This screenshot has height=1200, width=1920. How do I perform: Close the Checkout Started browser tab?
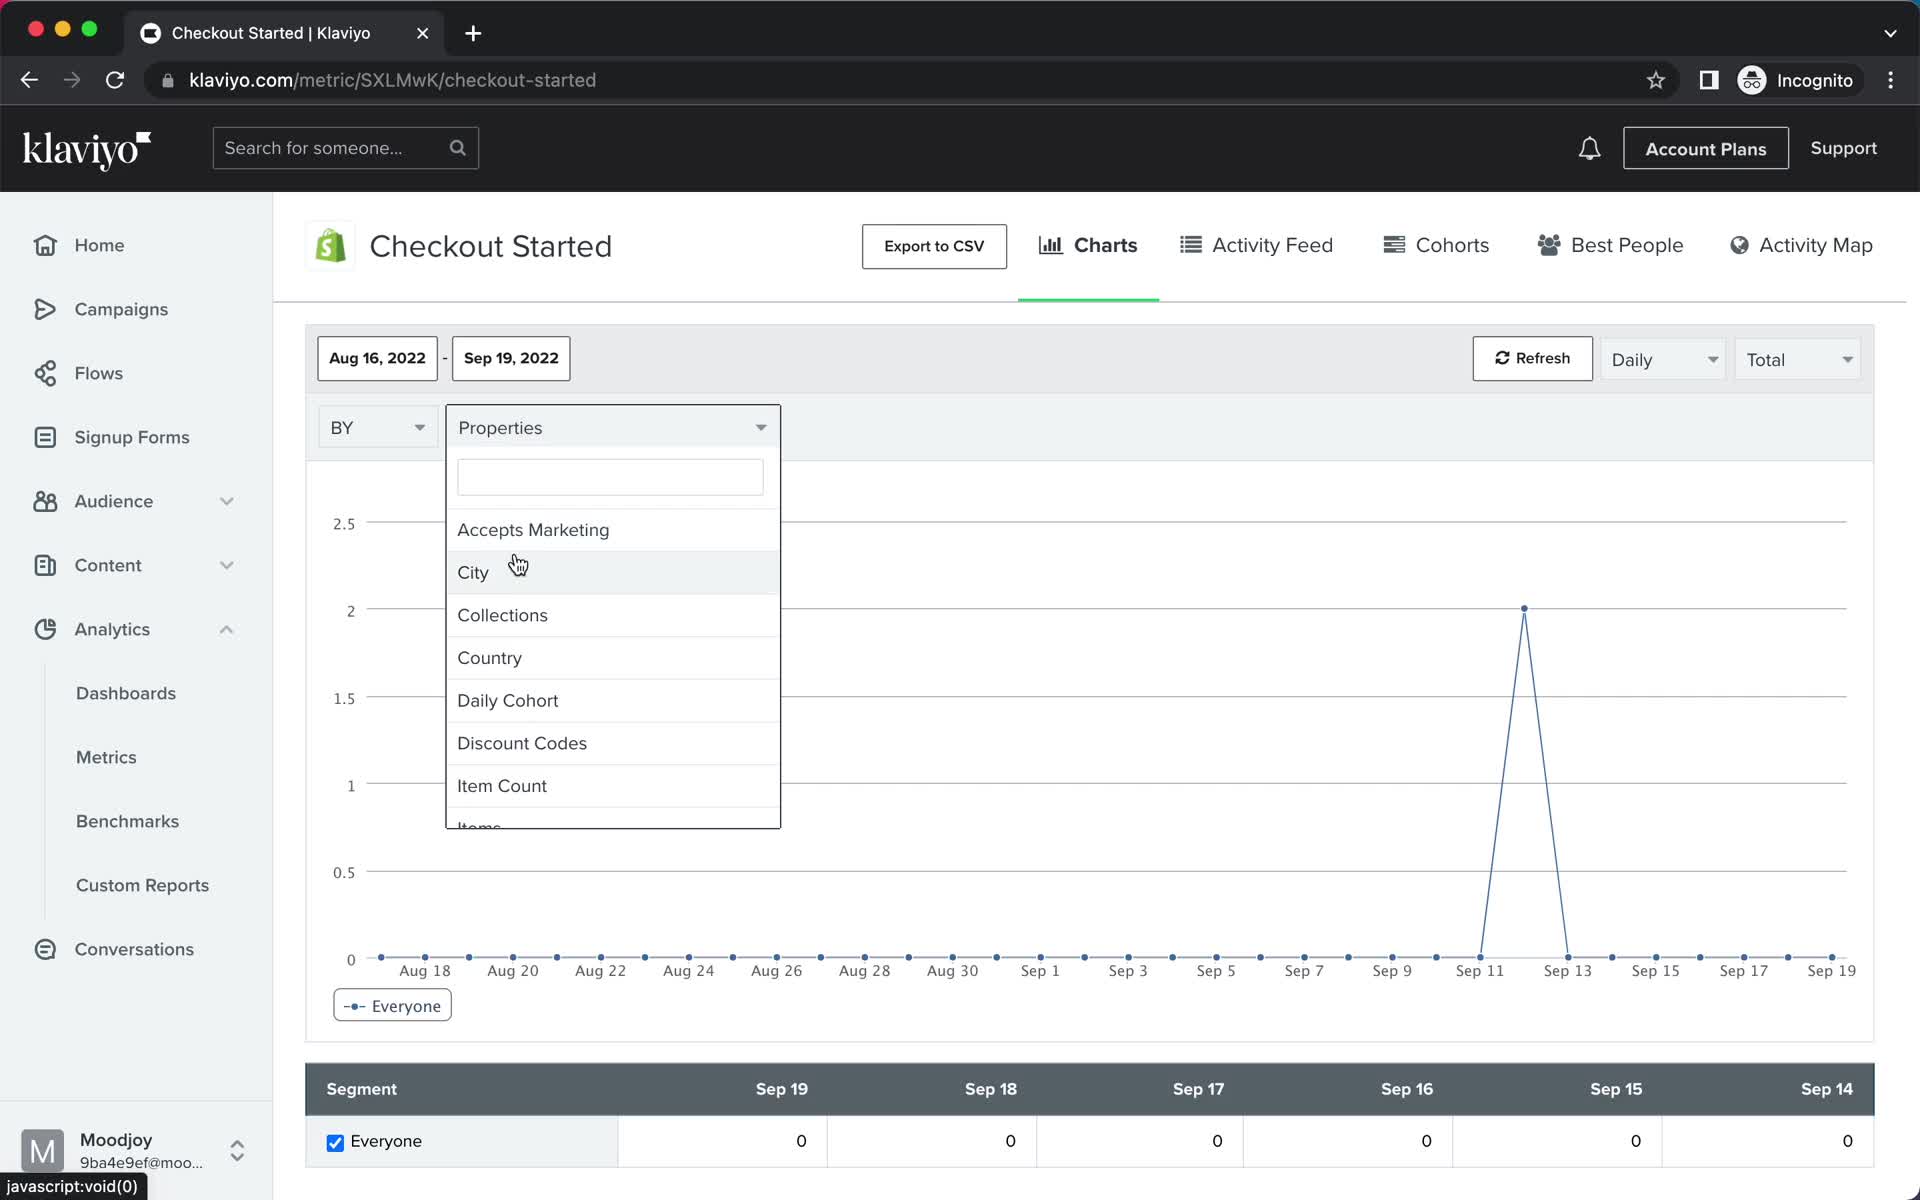click(x=422, y=33)
